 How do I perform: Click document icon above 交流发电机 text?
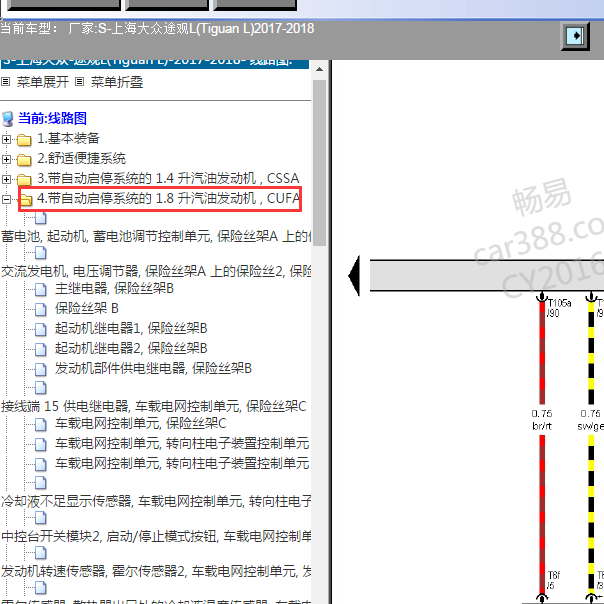[x=40, y=253]
